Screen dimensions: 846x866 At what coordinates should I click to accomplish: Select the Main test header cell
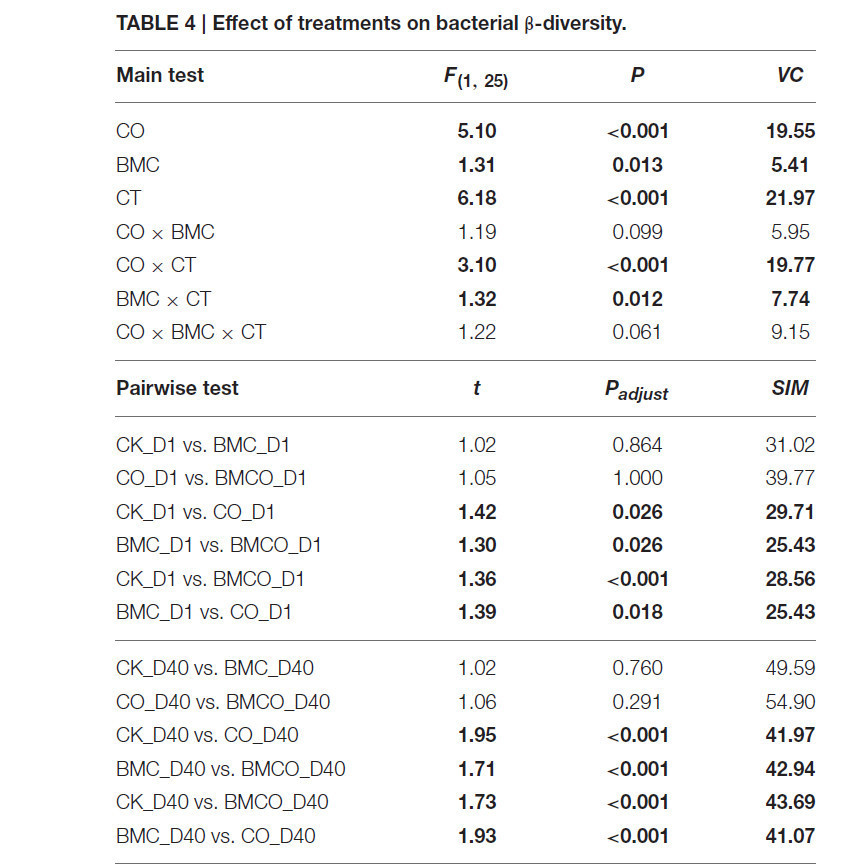pos(160,75)
